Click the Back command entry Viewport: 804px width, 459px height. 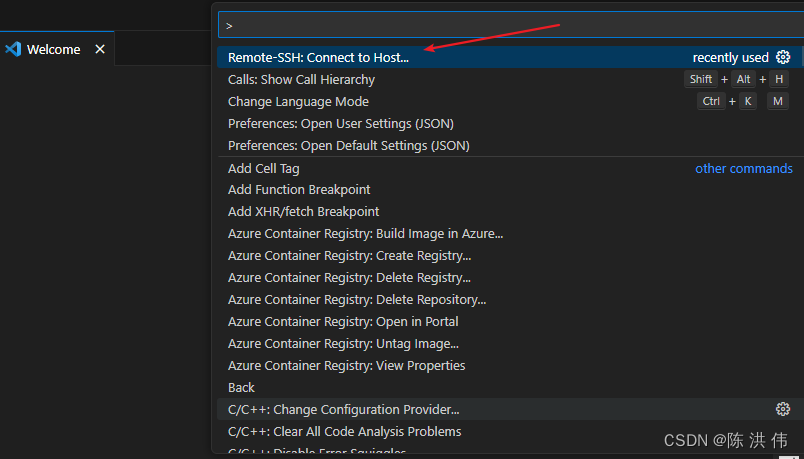click(241, 387)
